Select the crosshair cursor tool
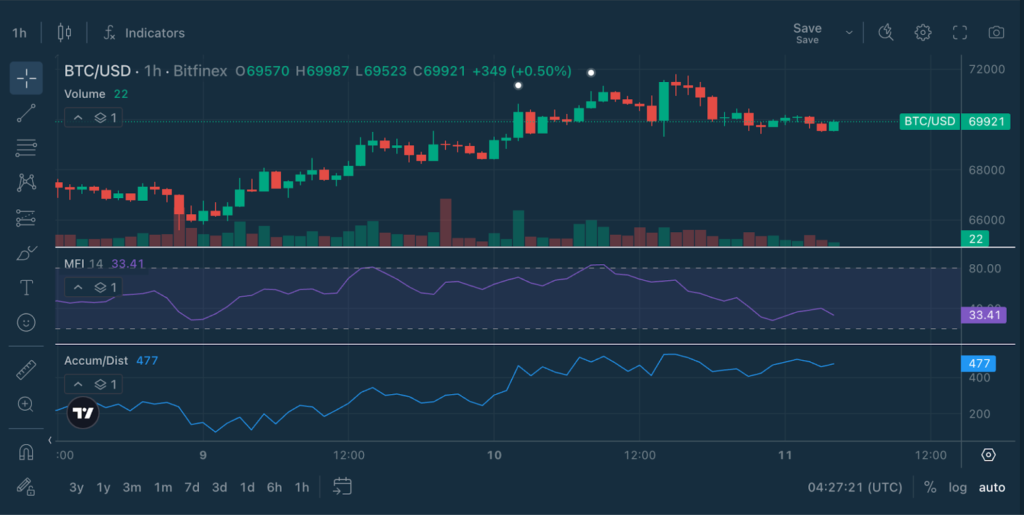This screenshot has width=1024, height=515. pos(26,78)
